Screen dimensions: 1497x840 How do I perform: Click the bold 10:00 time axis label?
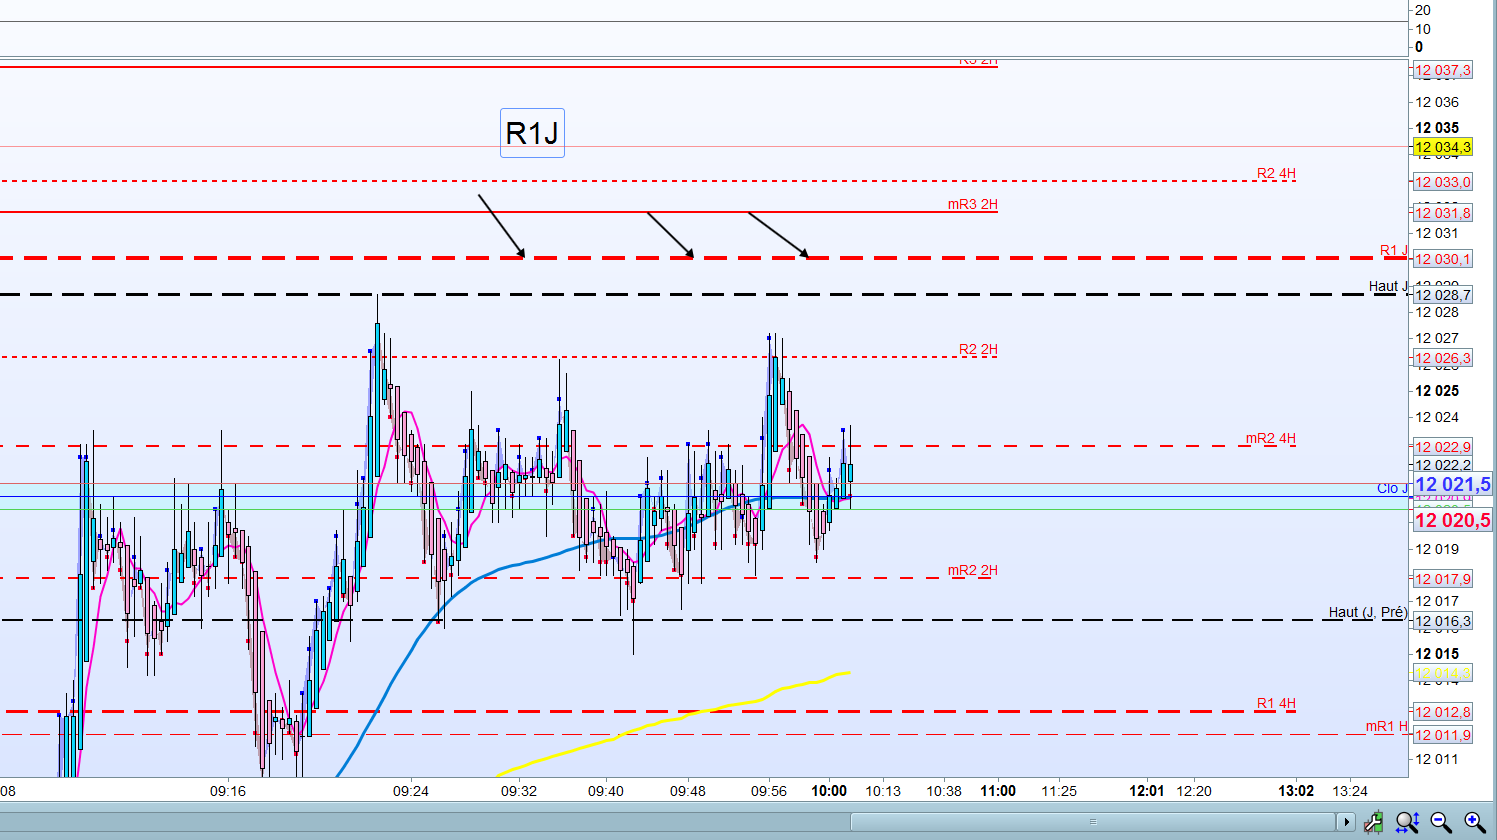tap(829, 791)
